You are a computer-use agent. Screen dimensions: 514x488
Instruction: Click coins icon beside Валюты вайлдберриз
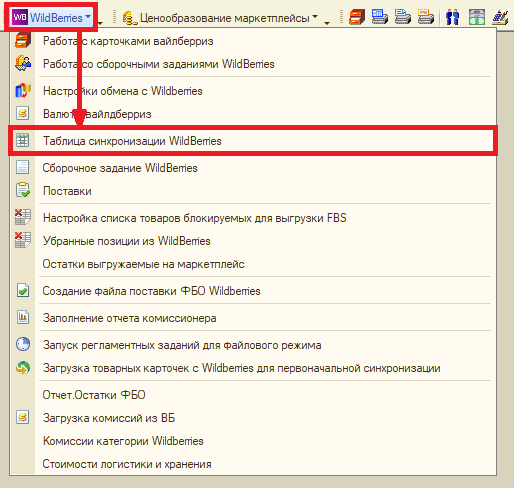click(x=23, y=113)
